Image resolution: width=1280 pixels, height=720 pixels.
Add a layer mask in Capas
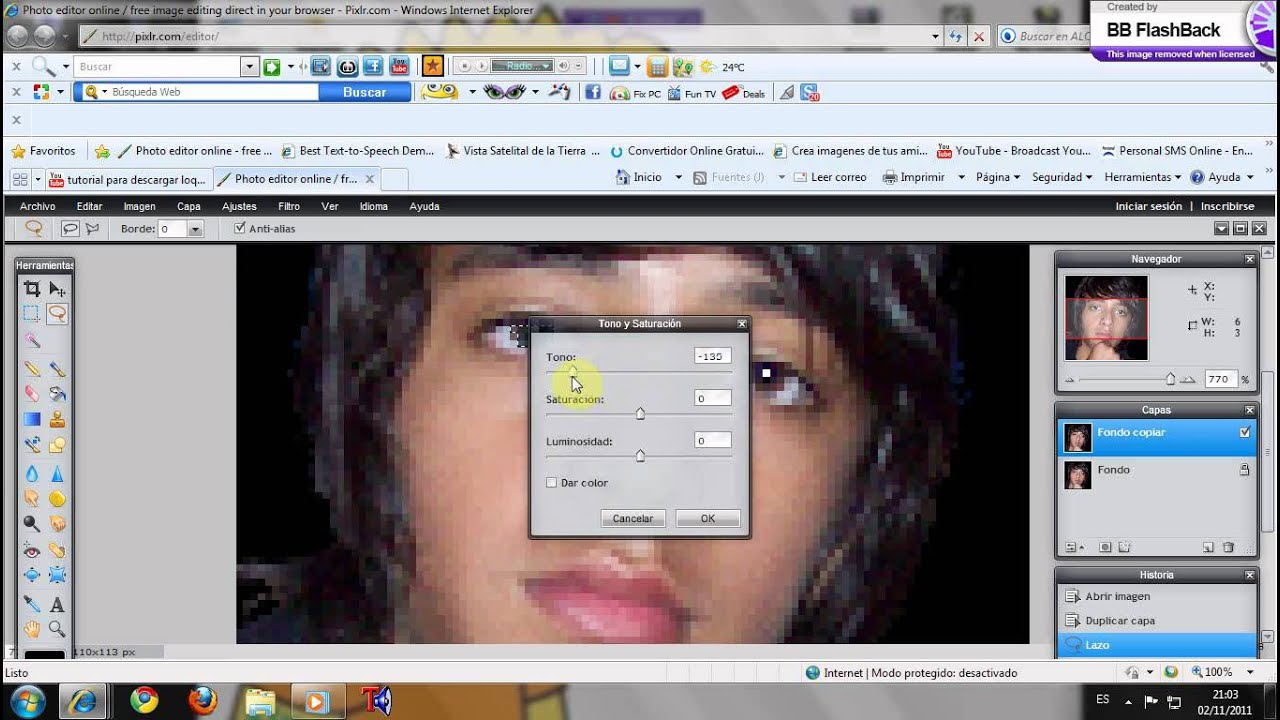click(x=1105, y=547)
